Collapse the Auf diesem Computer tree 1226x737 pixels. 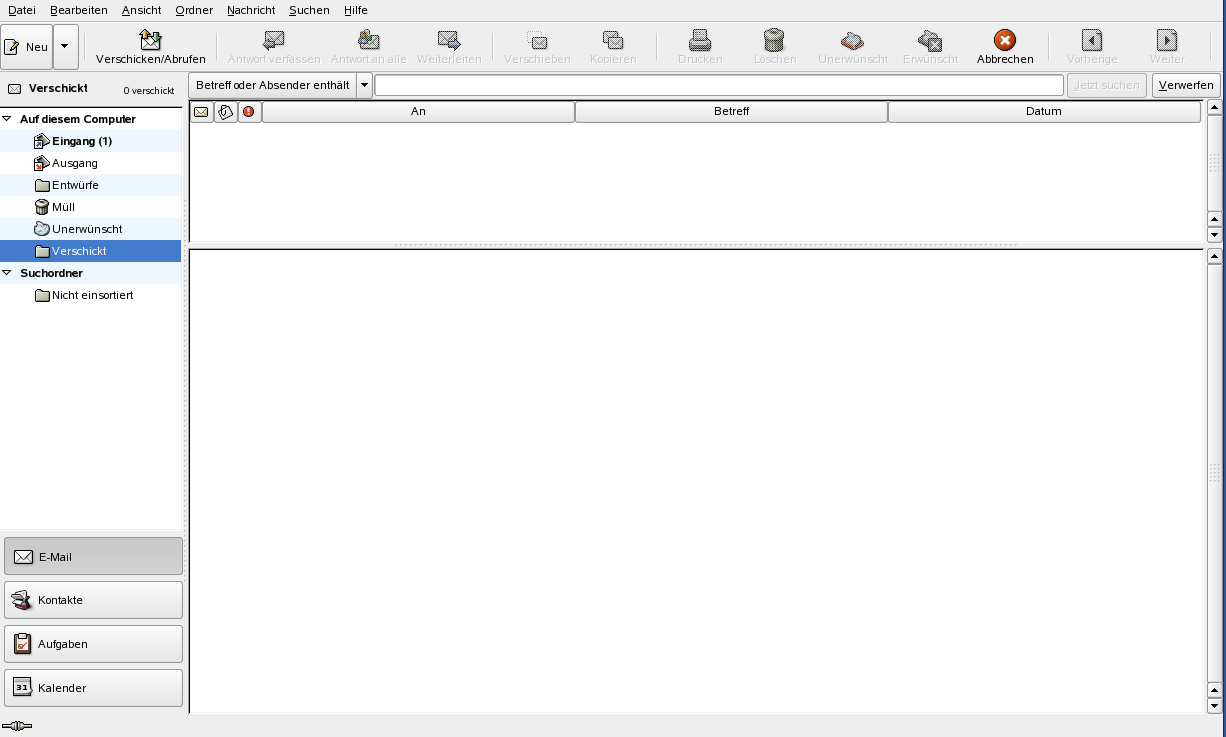click(x=8, y=119)
